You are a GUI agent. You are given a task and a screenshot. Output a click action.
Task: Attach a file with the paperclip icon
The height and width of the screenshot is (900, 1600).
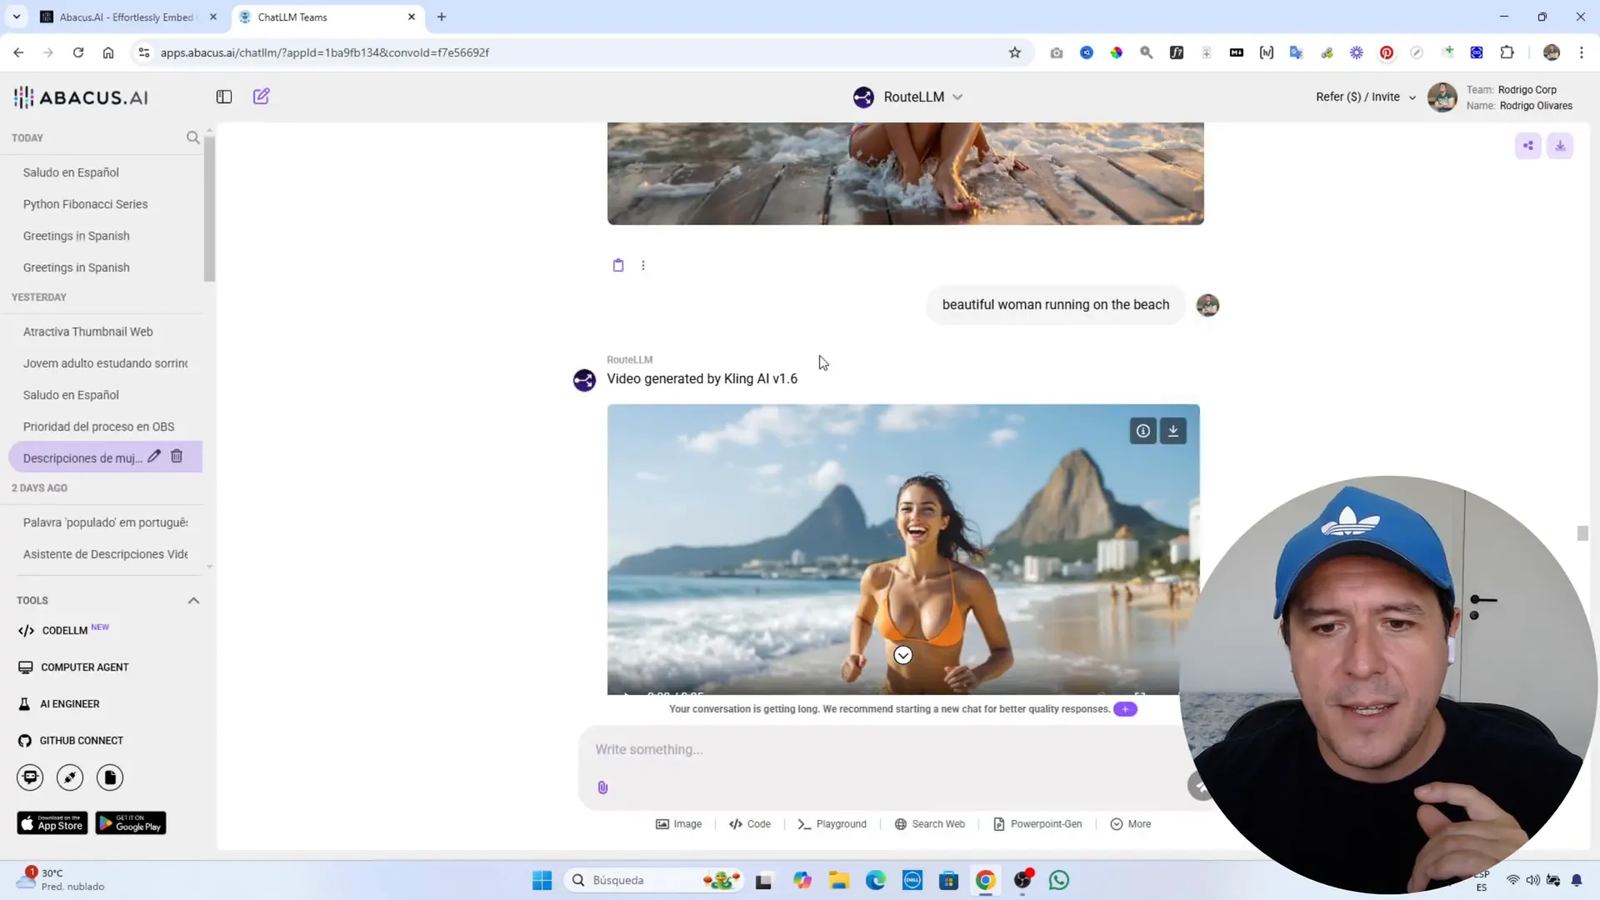point(602,787)
